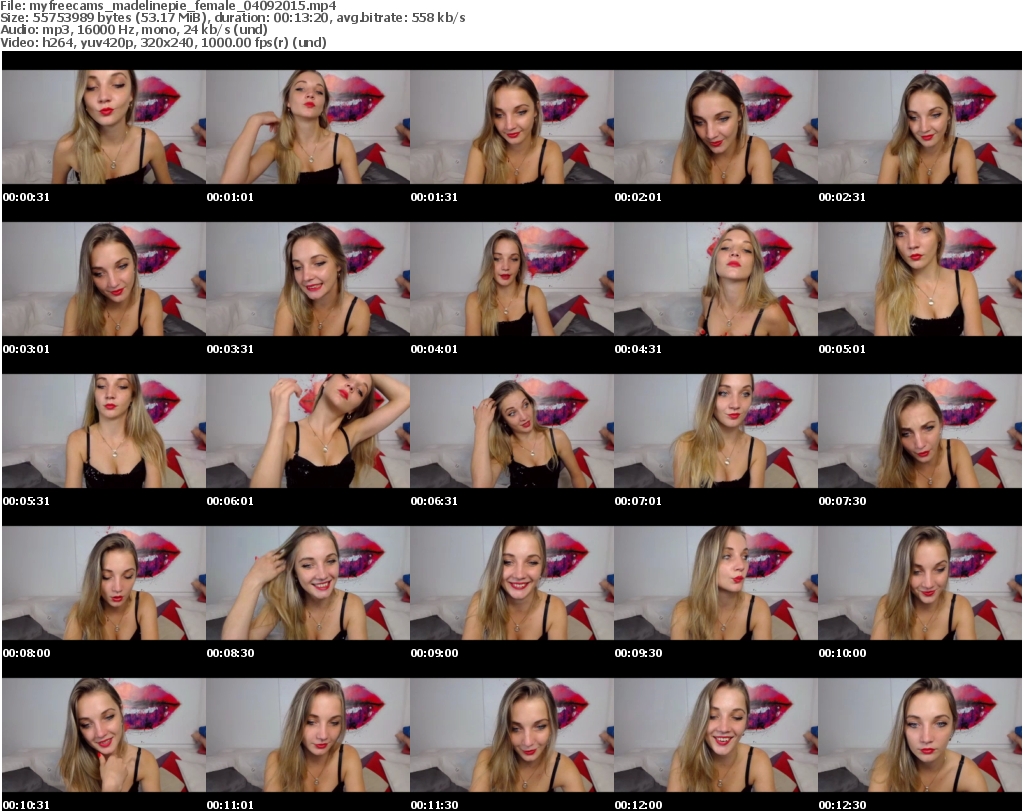Select the thumbnail frame at 00:02:31
Viewport: 1024px width, 811px height.
920,127
